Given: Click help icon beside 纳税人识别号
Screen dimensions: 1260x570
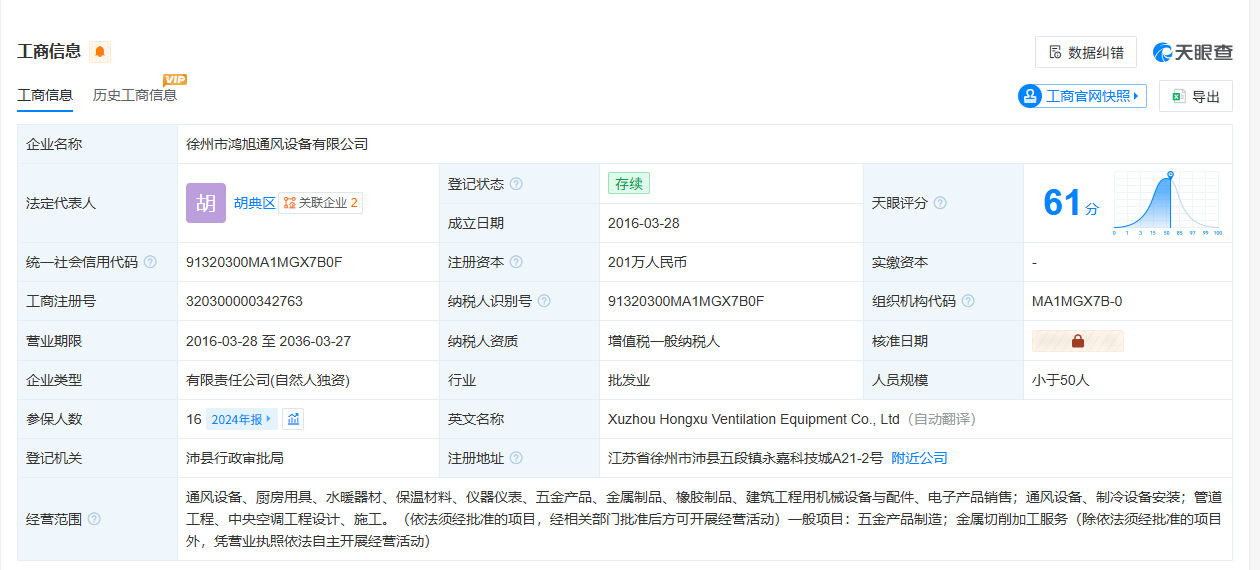Looking at the screenshot, I should [x=544, y=301].
